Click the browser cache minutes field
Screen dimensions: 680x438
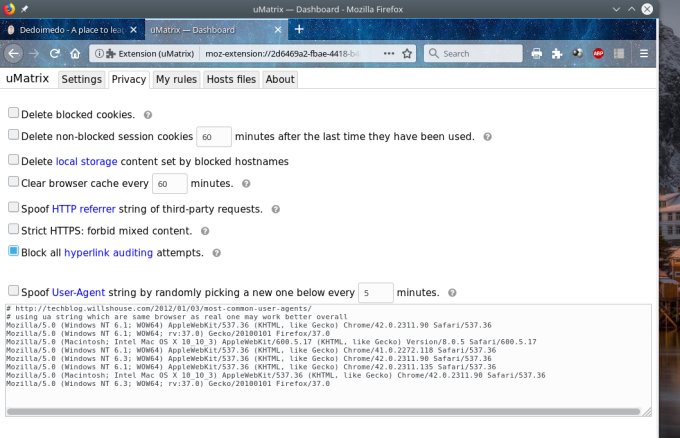click(x=170, y=184)
